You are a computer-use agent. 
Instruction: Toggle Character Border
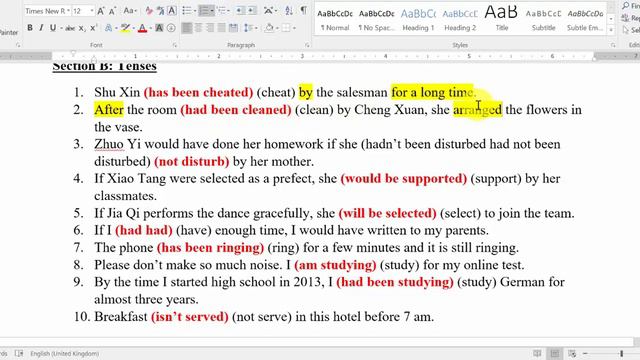pyautogui.click(x=172, y=11)
